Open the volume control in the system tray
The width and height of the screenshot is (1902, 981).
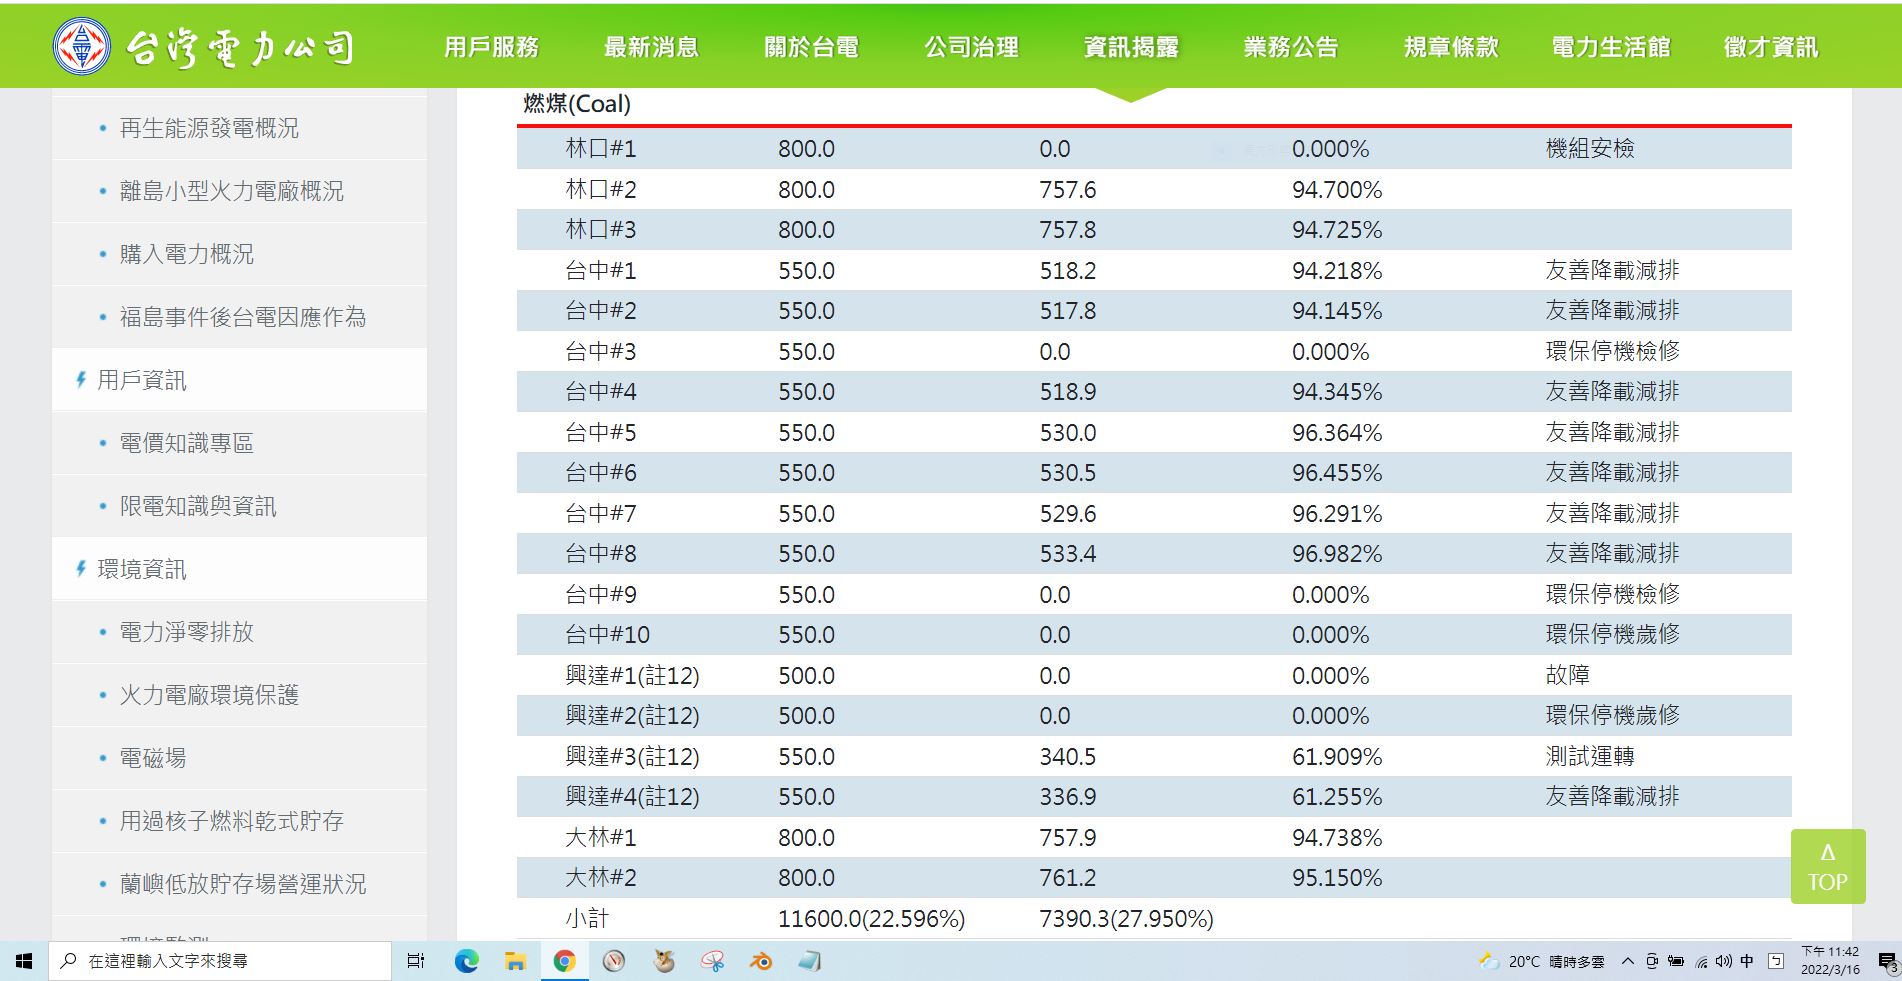click(1723, 961)
